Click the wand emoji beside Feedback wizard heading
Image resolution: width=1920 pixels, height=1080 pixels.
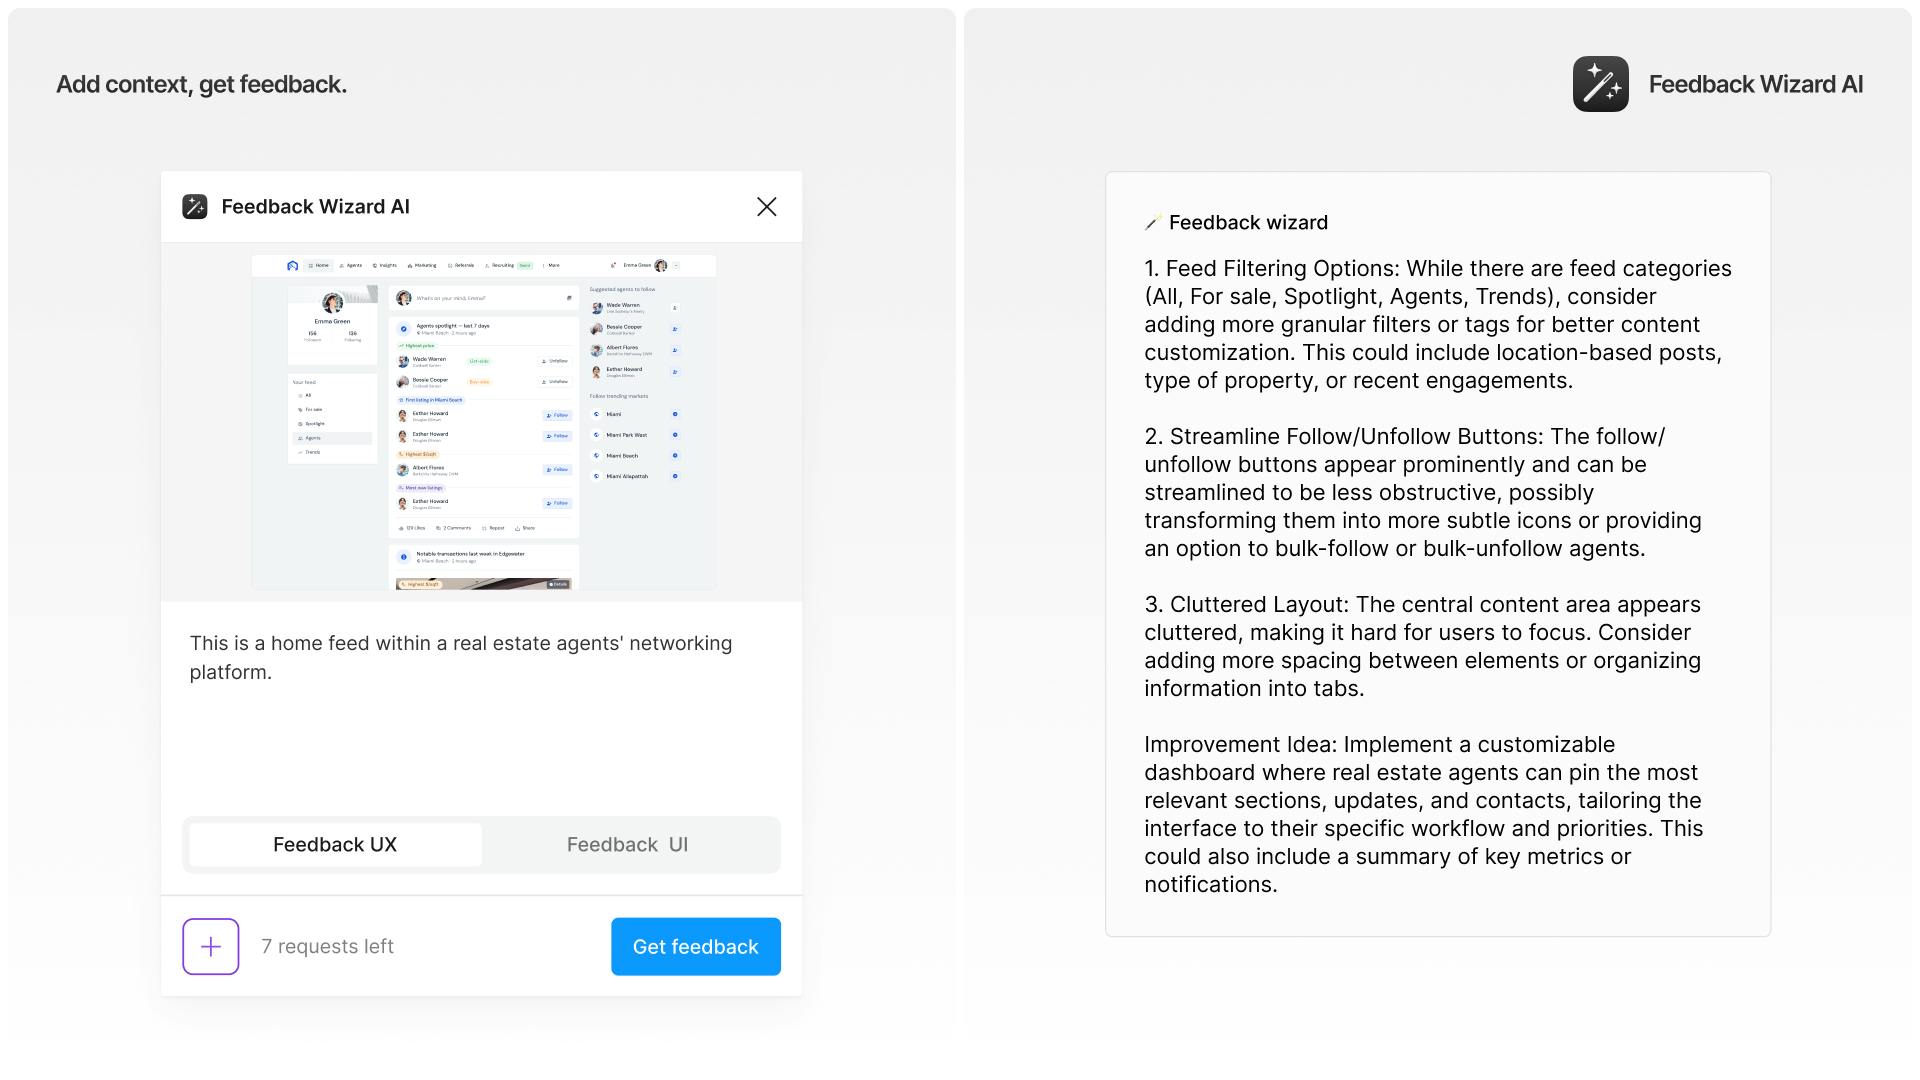tap(1153, 223)
